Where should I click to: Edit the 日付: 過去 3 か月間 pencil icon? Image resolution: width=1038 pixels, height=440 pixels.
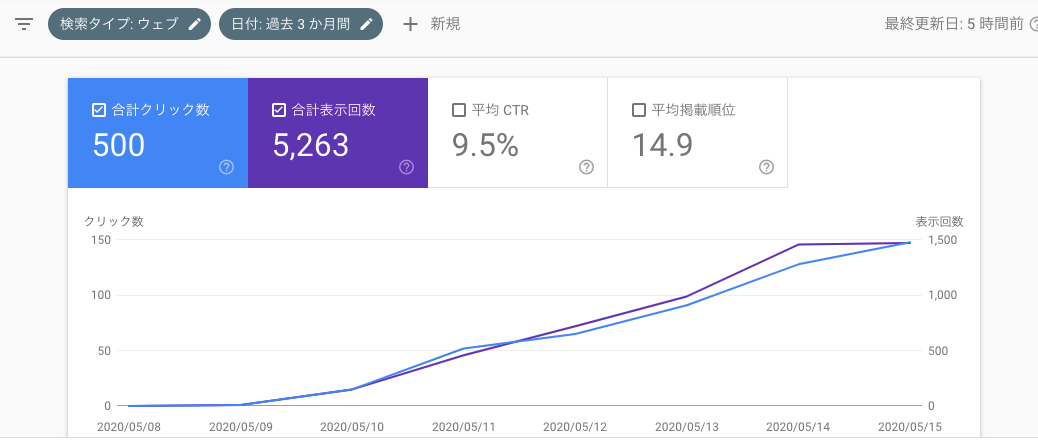point(366,24)
